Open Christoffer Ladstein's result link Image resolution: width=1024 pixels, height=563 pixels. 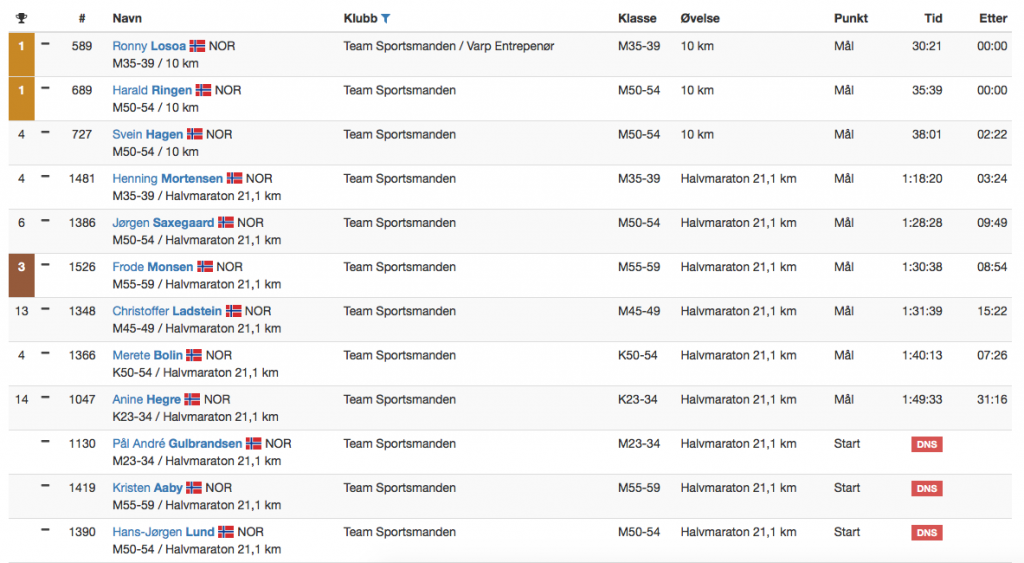[x=167, y=311]
